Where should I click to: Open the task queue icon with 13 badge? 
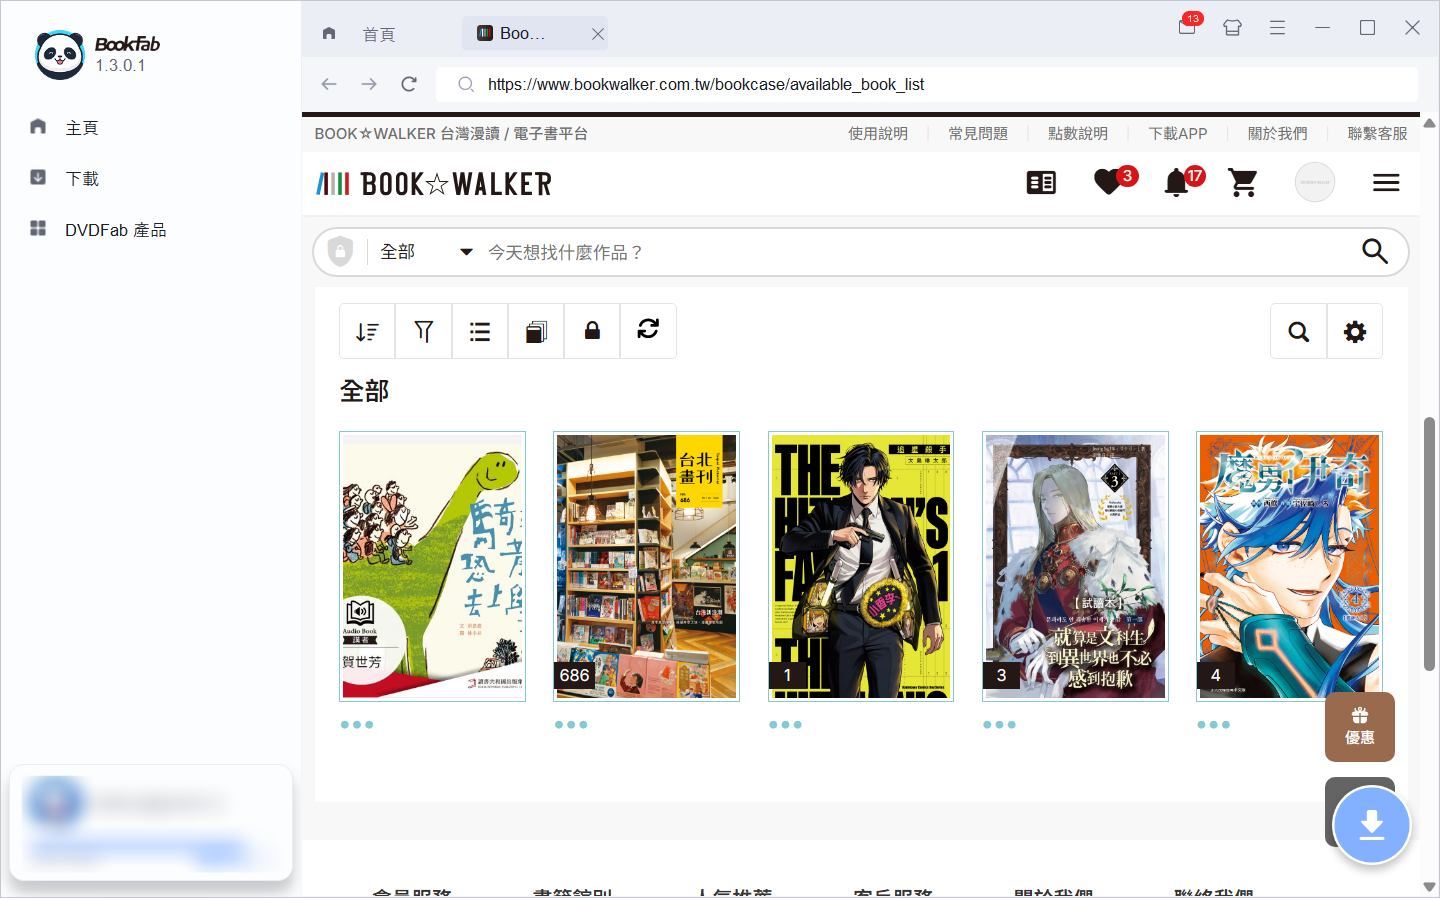coord(1188,27)
